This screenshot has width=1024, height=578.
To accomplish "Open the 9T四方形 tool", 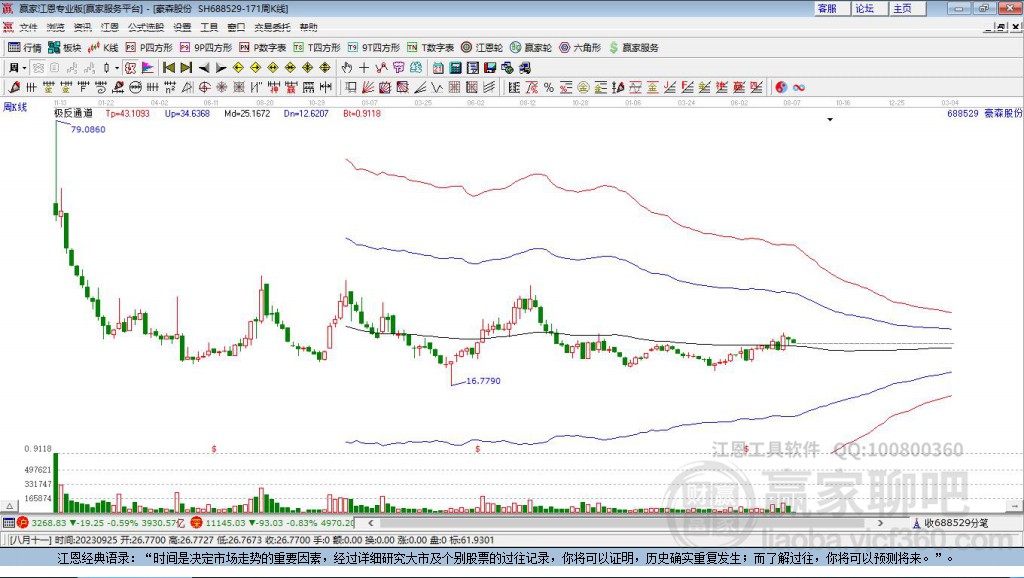I will [x=374, y=48].
